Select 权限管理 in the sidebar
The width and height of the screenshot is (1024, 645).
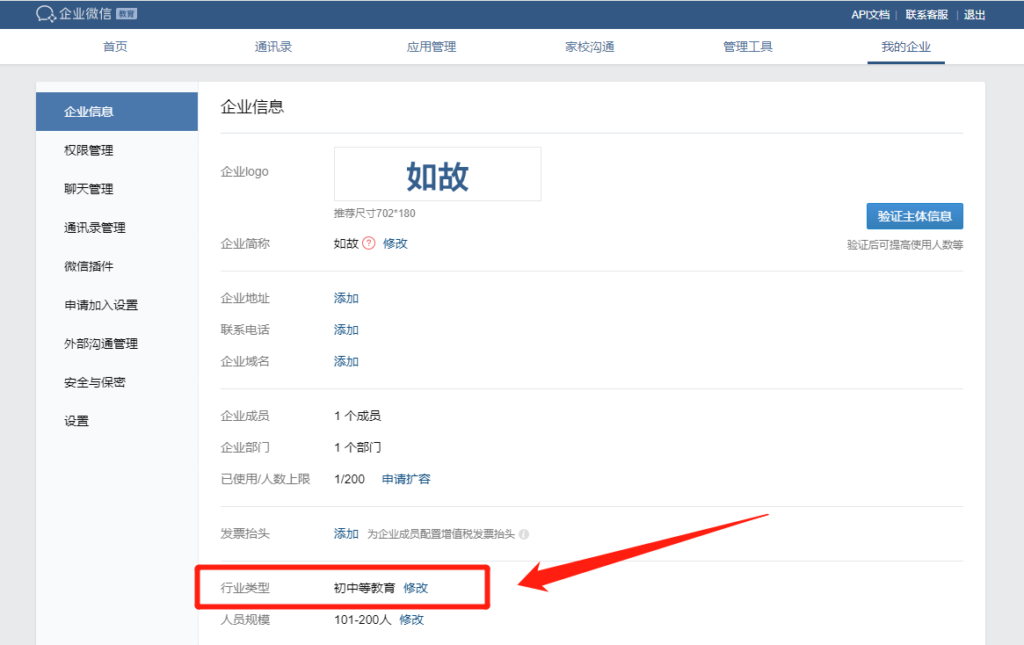coord(89,150)
